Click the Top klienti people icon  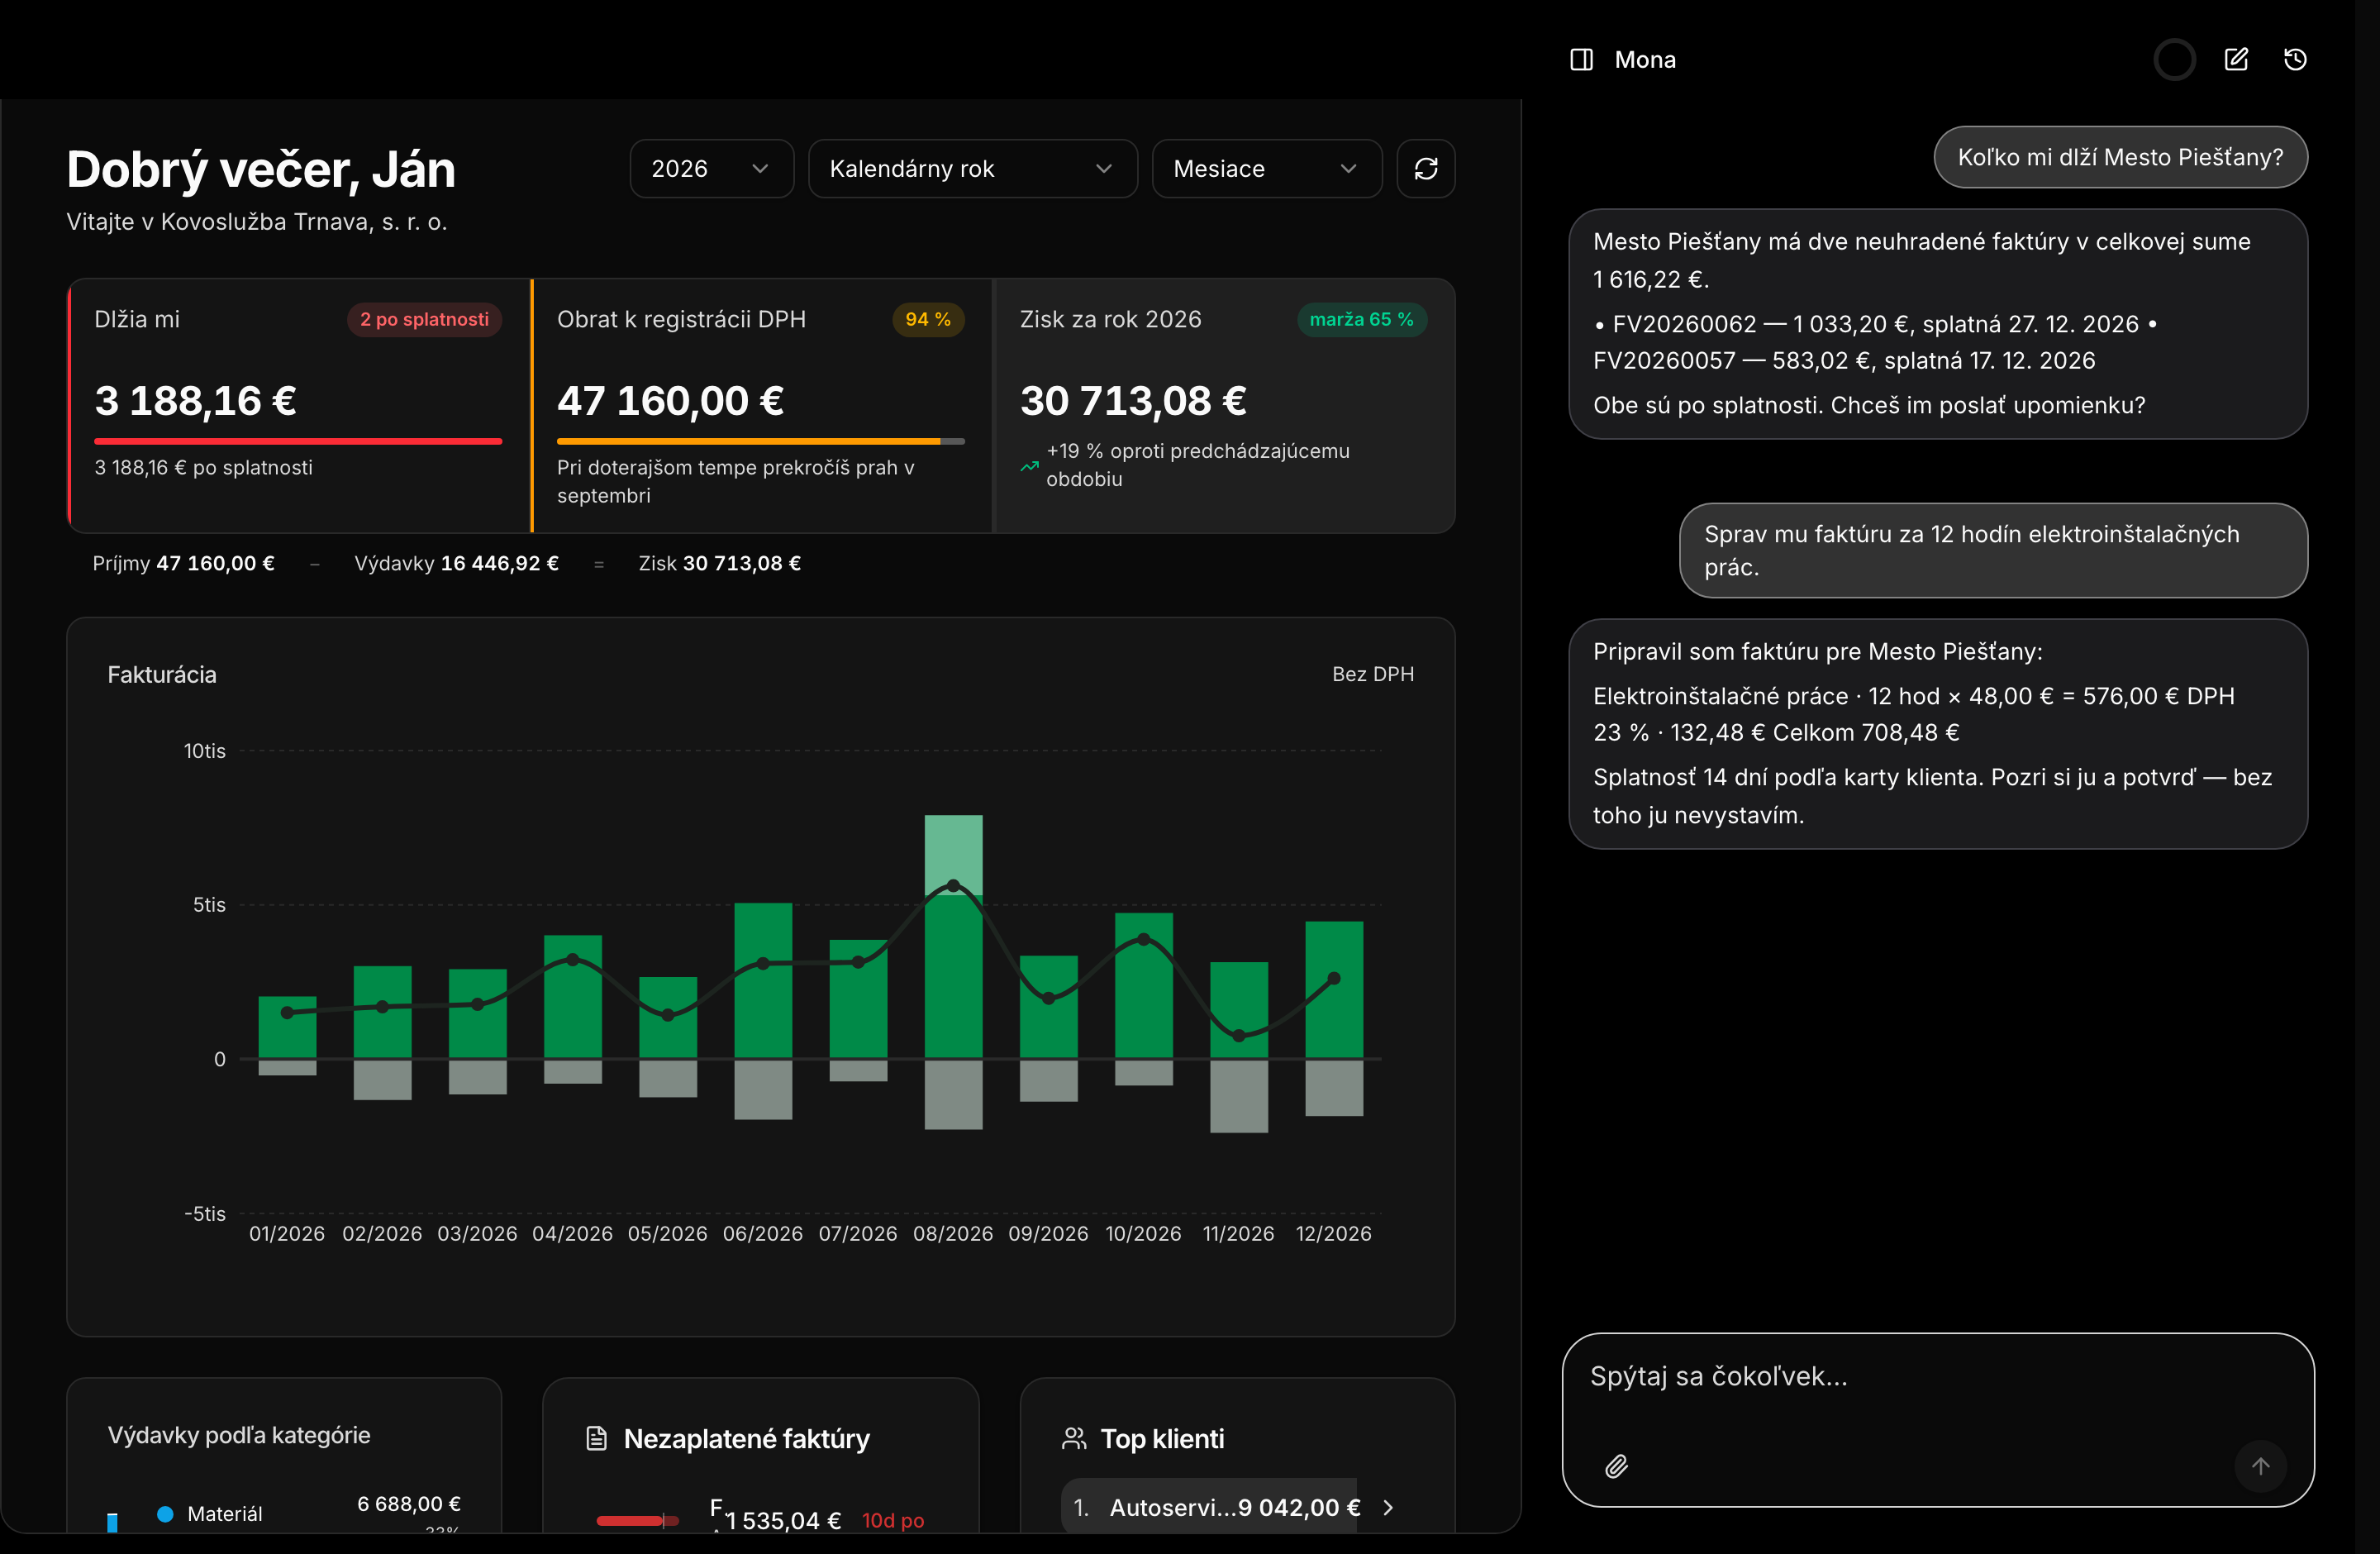(x=1073, y=1438)
